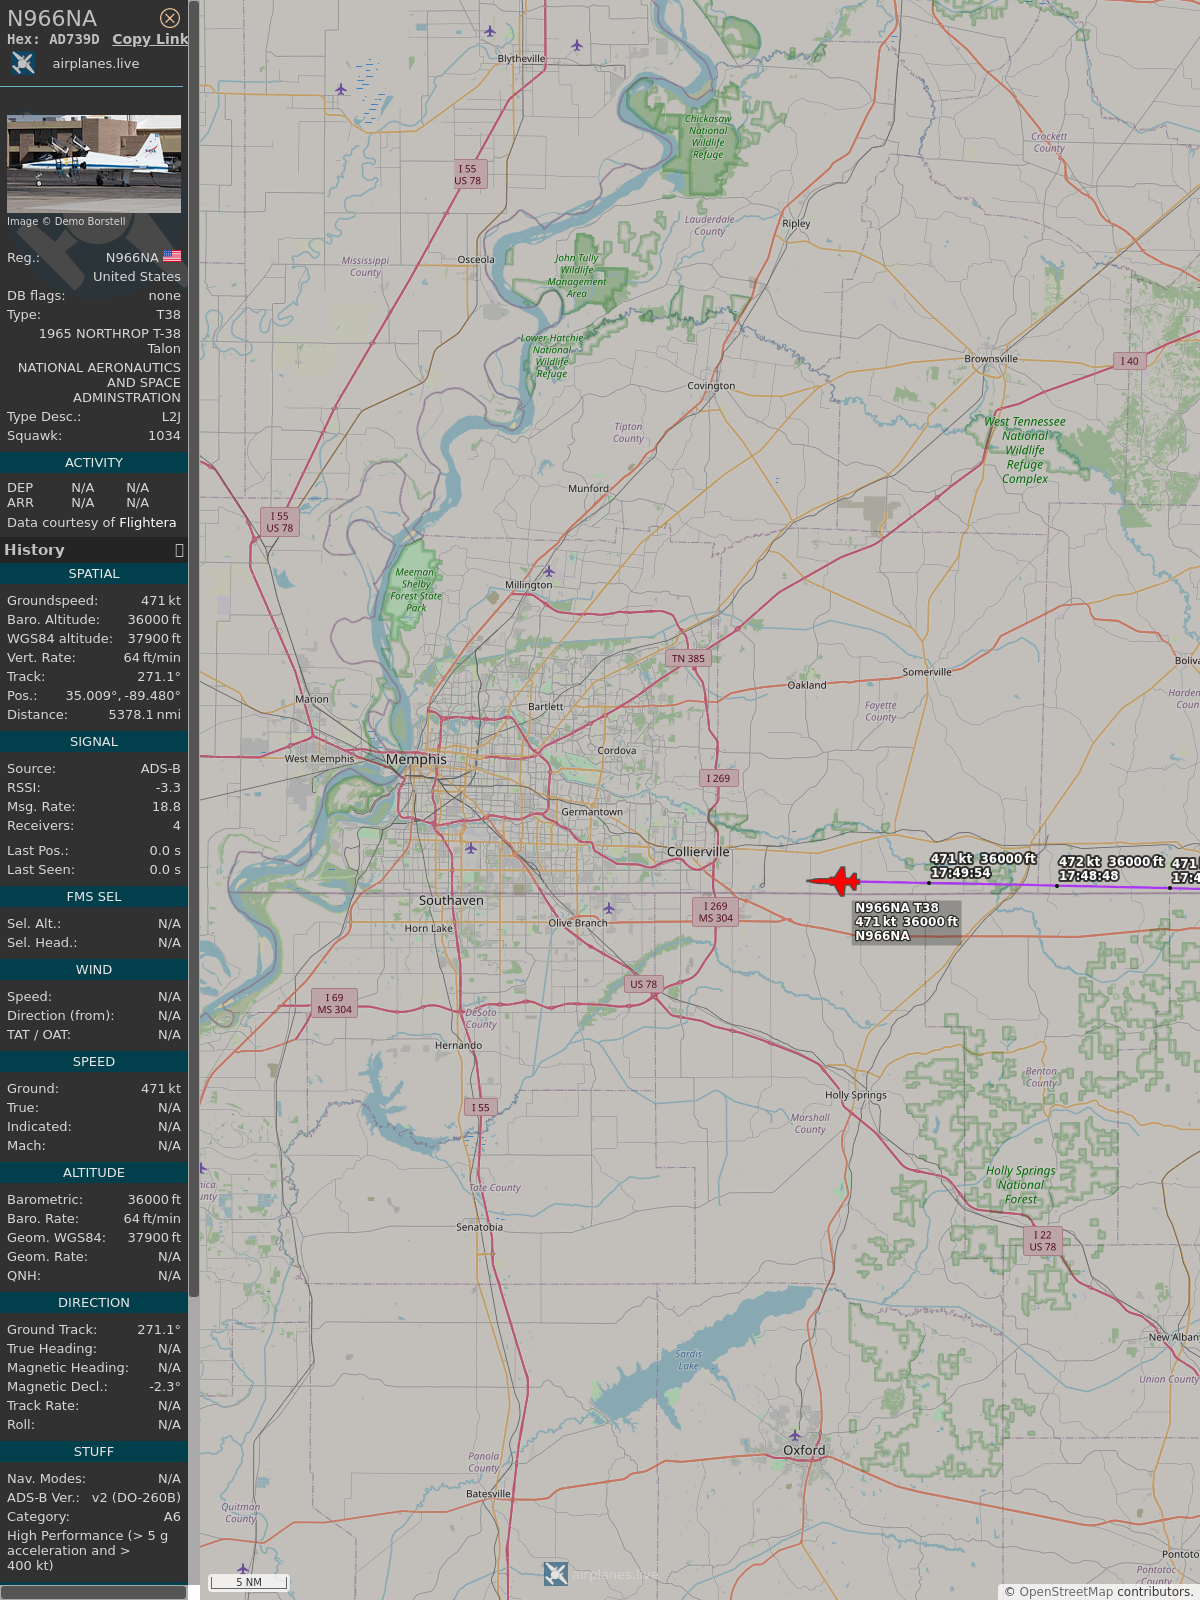Click the airport symbol above Oxford
1200x1600 pixels.
(795, 1436)
